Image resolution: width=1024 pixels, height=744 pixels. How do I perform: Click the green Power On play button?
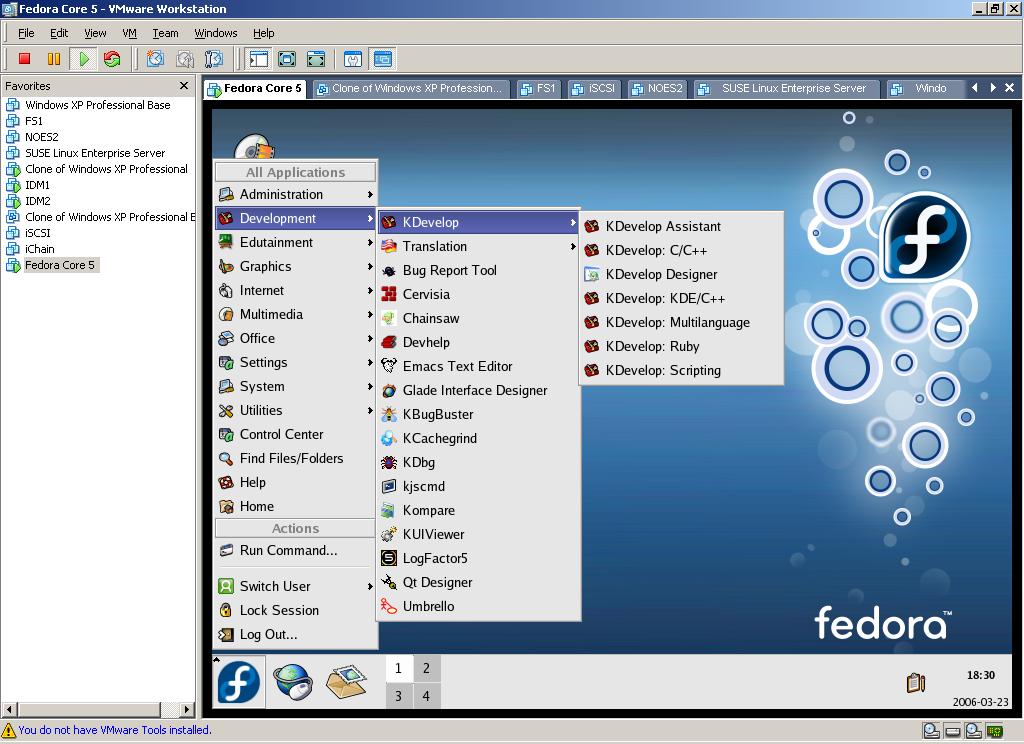point(84,59)
